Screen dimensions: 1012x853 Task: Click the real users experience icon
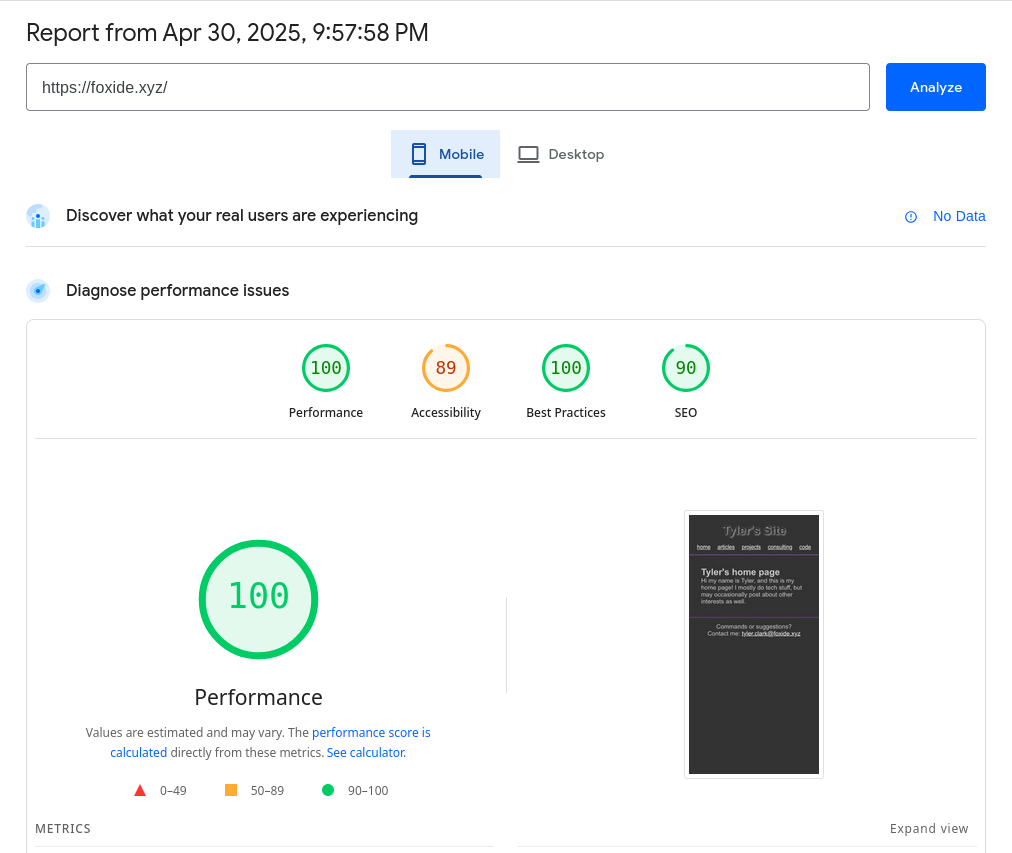pos(38,216)
